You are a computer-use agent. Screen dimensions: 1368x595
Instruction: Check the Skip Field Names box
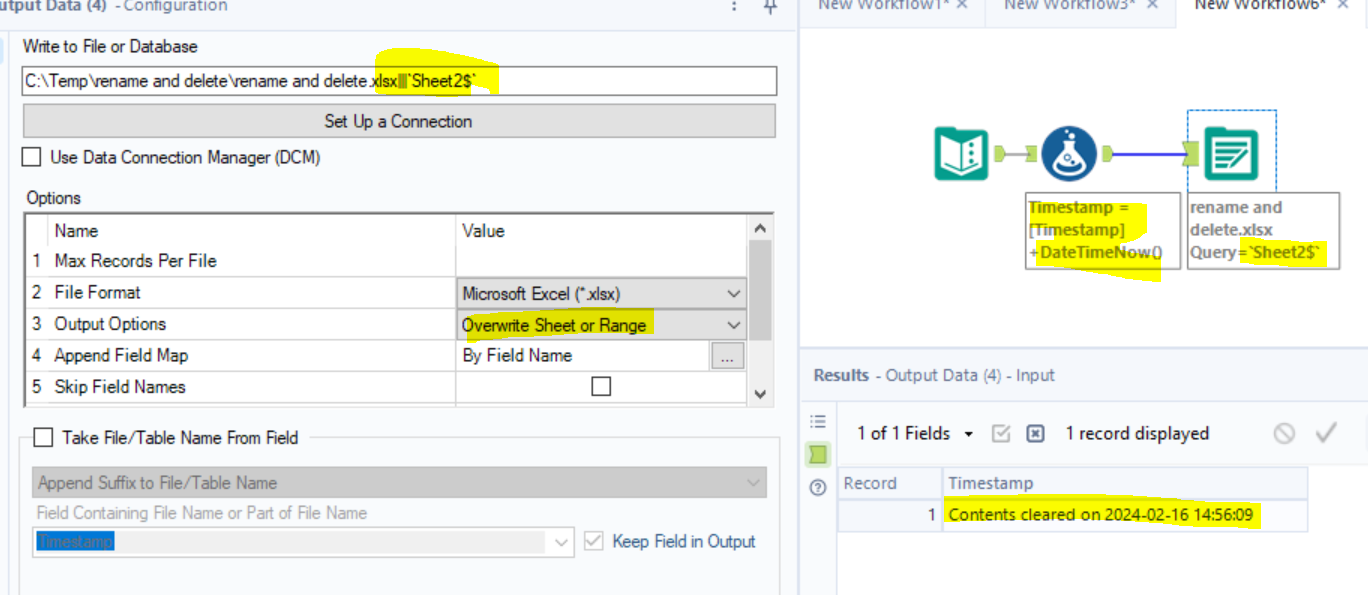tap(599, 387)
